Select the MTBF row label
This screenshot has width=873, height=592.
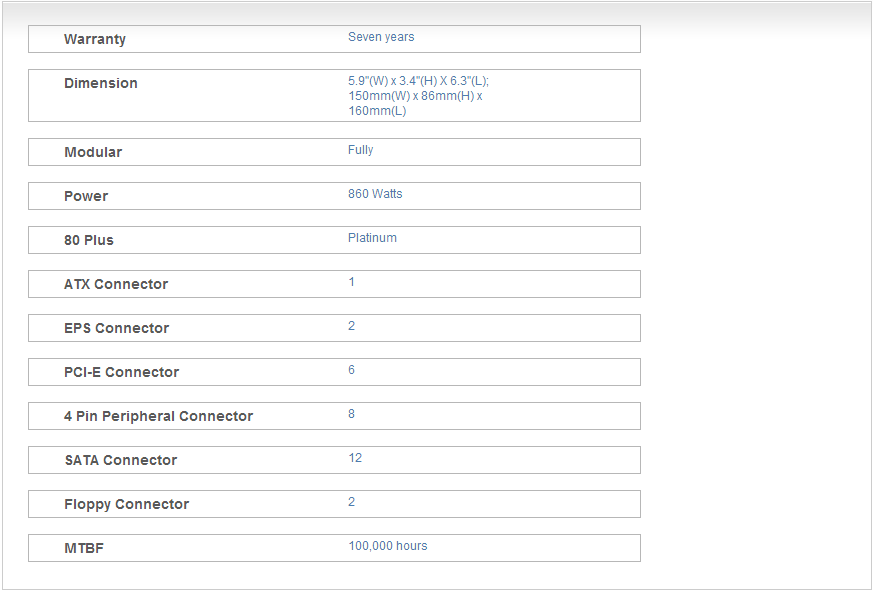(x=84, y=549)
